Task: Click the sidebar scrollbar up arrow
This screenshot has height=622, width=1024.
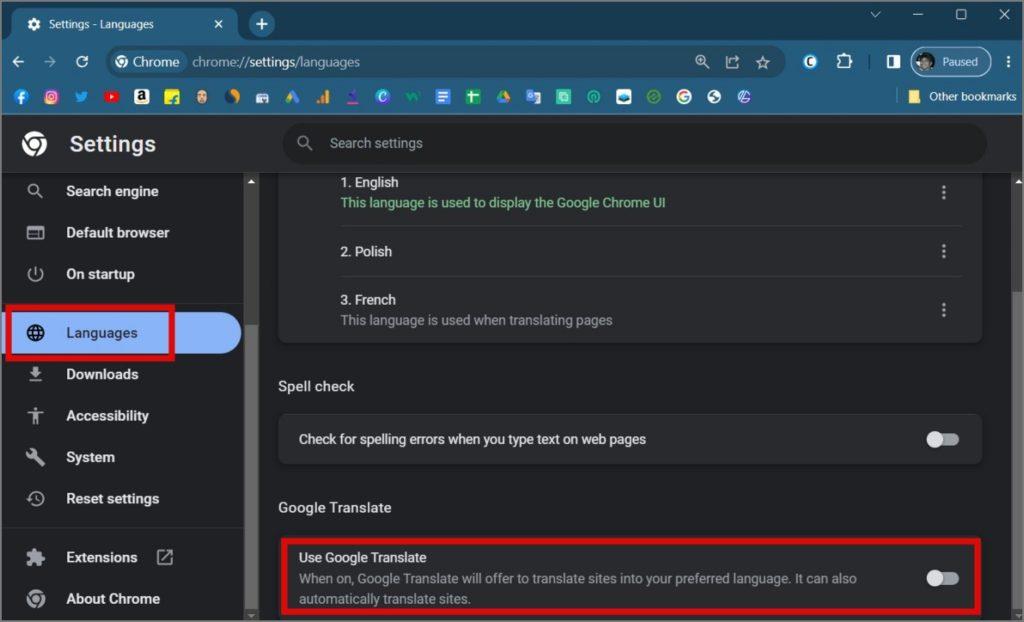Action: [x=251, y=182]
